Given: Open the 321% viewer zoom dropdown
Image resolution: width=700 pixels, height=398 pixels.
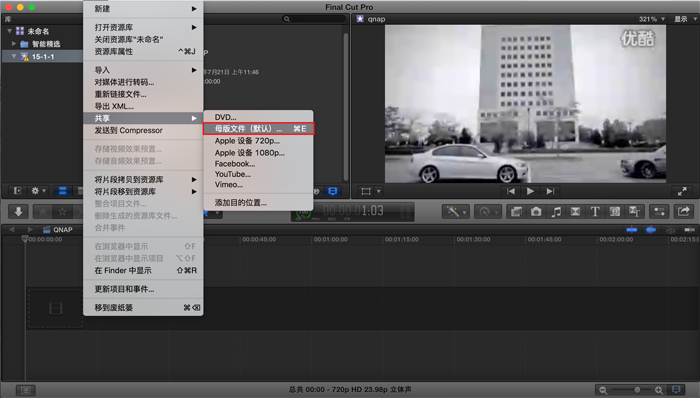Looking at the screenshot, I should pos(651,19).
